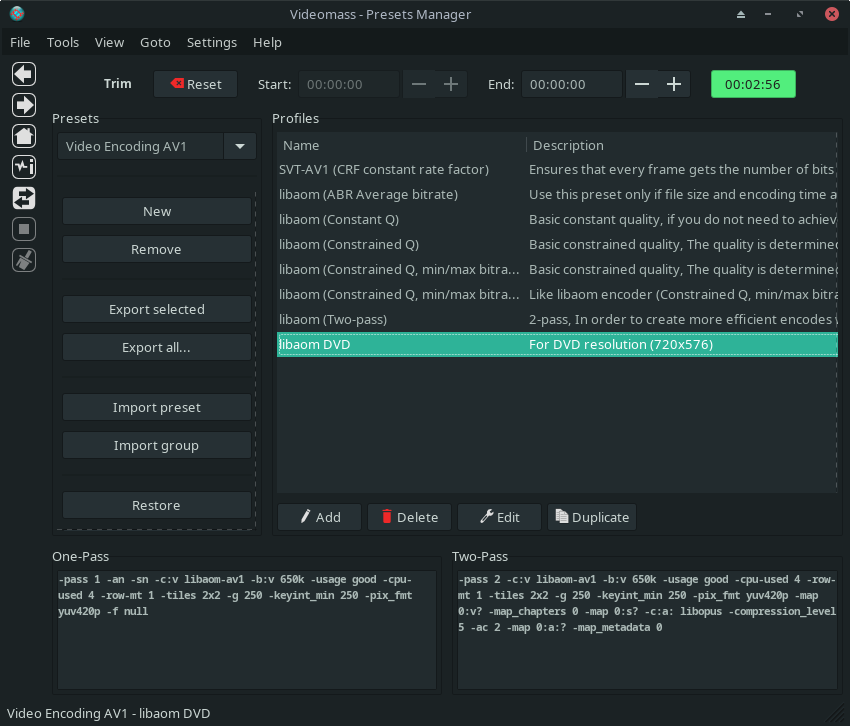The image size is (850, 726).
Task: Click status bar text 'Video Encoding AV1 - libaom DVD'
Action: (x=108, y=714)
